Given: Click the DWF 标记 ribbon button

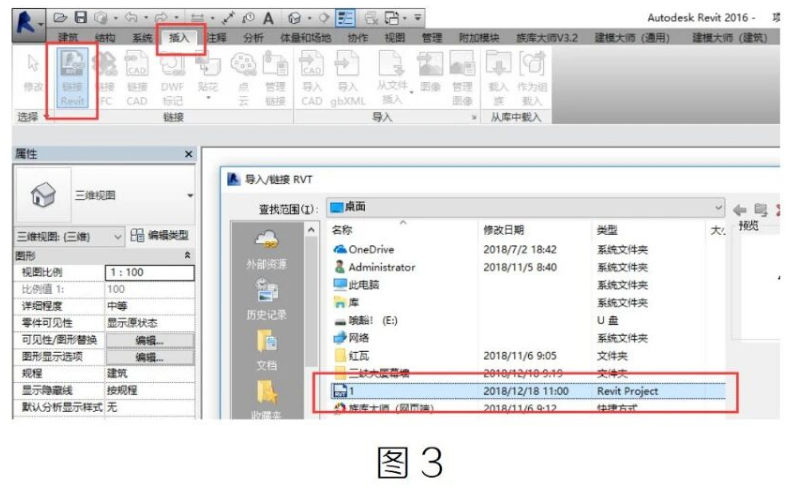Looking at the screenshot, I should click(172, 78).
